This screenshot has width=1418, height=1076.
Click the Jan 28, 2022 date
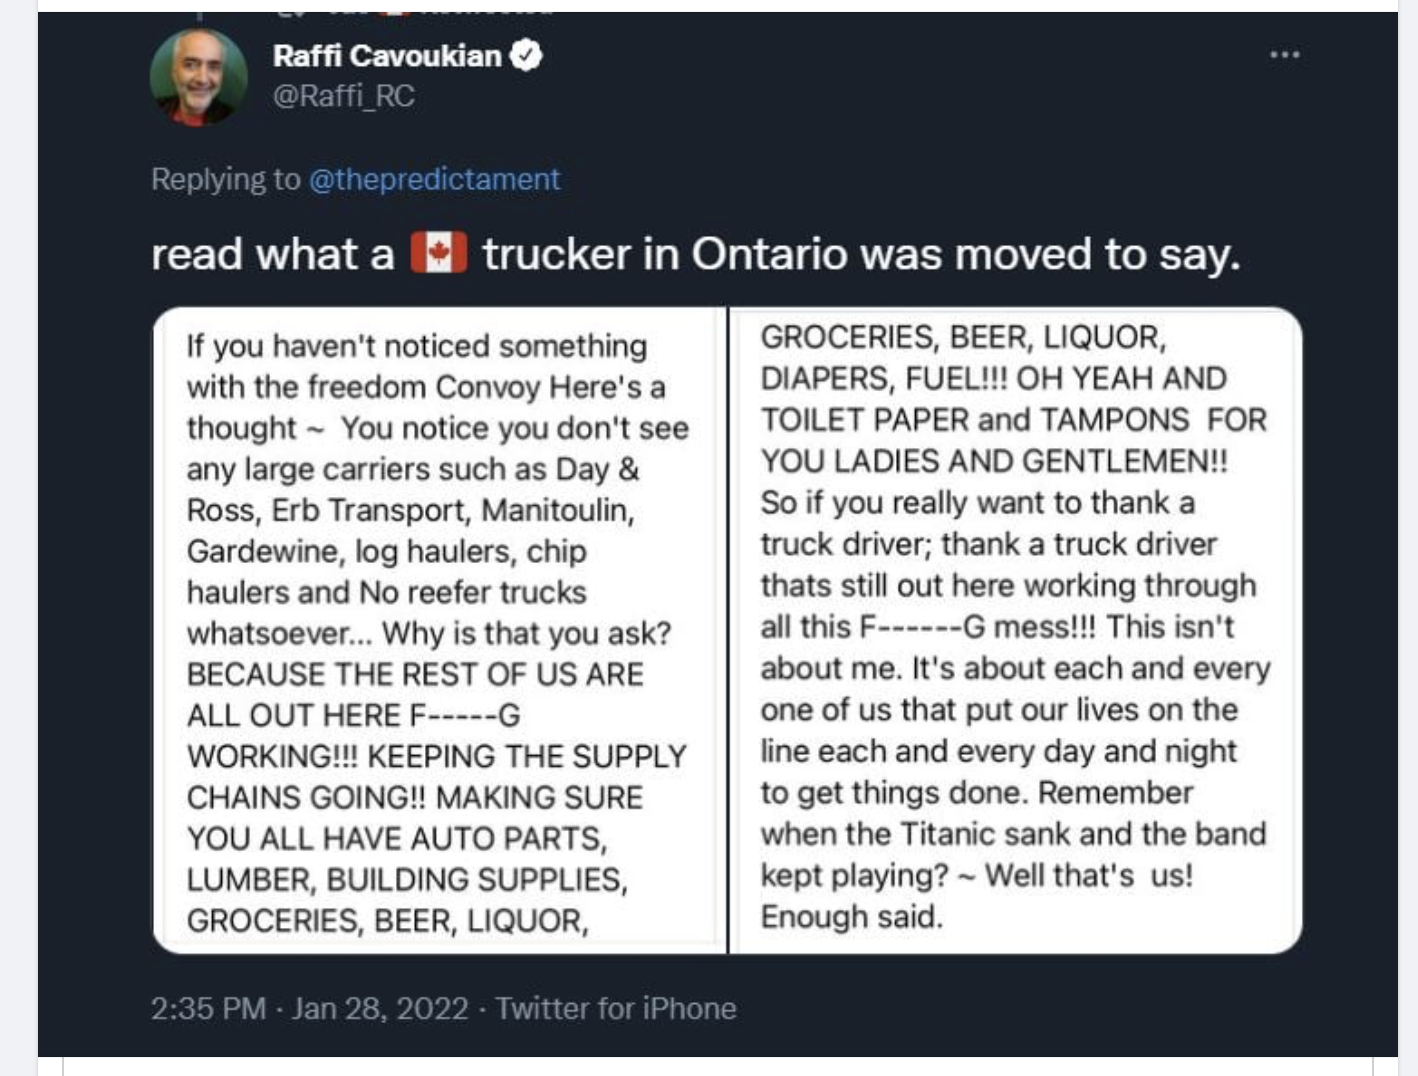[x=380, y=1008]
